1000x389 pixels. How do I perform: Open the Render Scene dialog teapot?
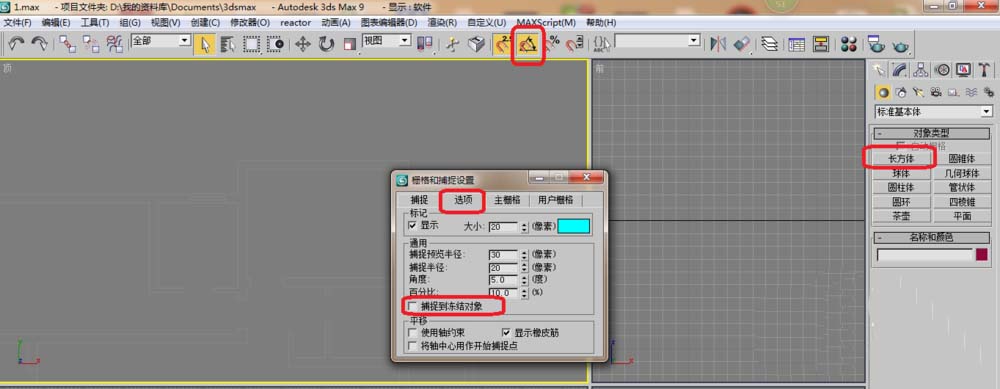coord(876,44)
